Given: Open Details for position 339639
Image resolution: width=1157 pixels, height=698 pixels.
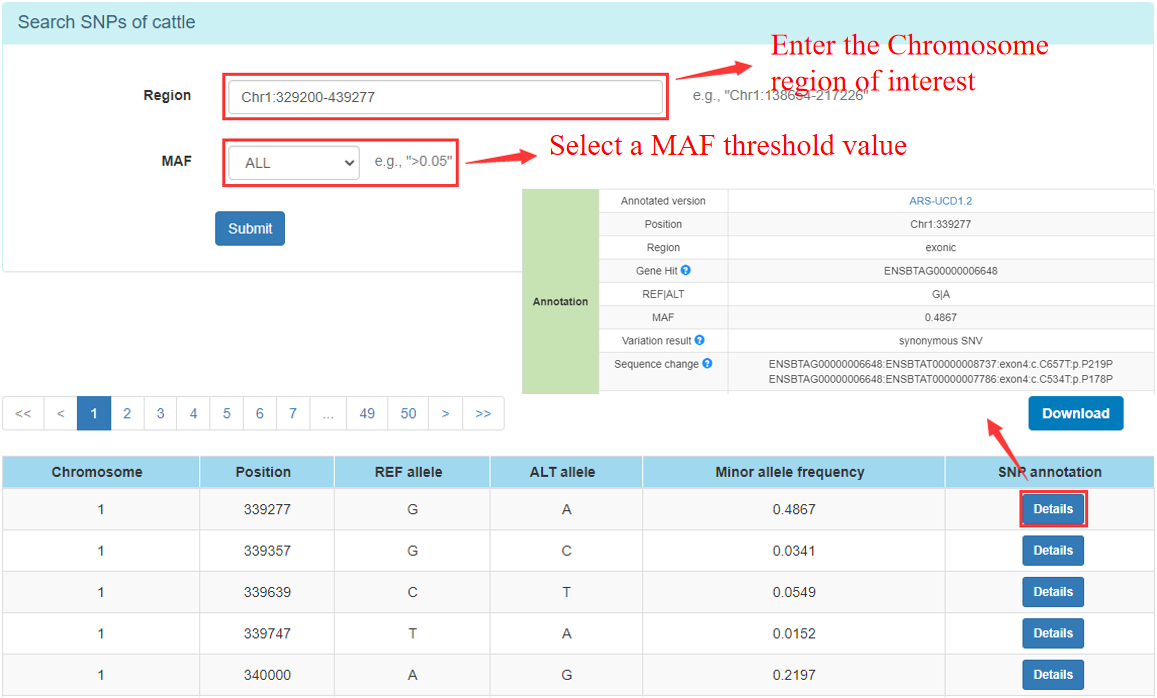Looking at the screenshot, I should click(x=1052, y=592).
